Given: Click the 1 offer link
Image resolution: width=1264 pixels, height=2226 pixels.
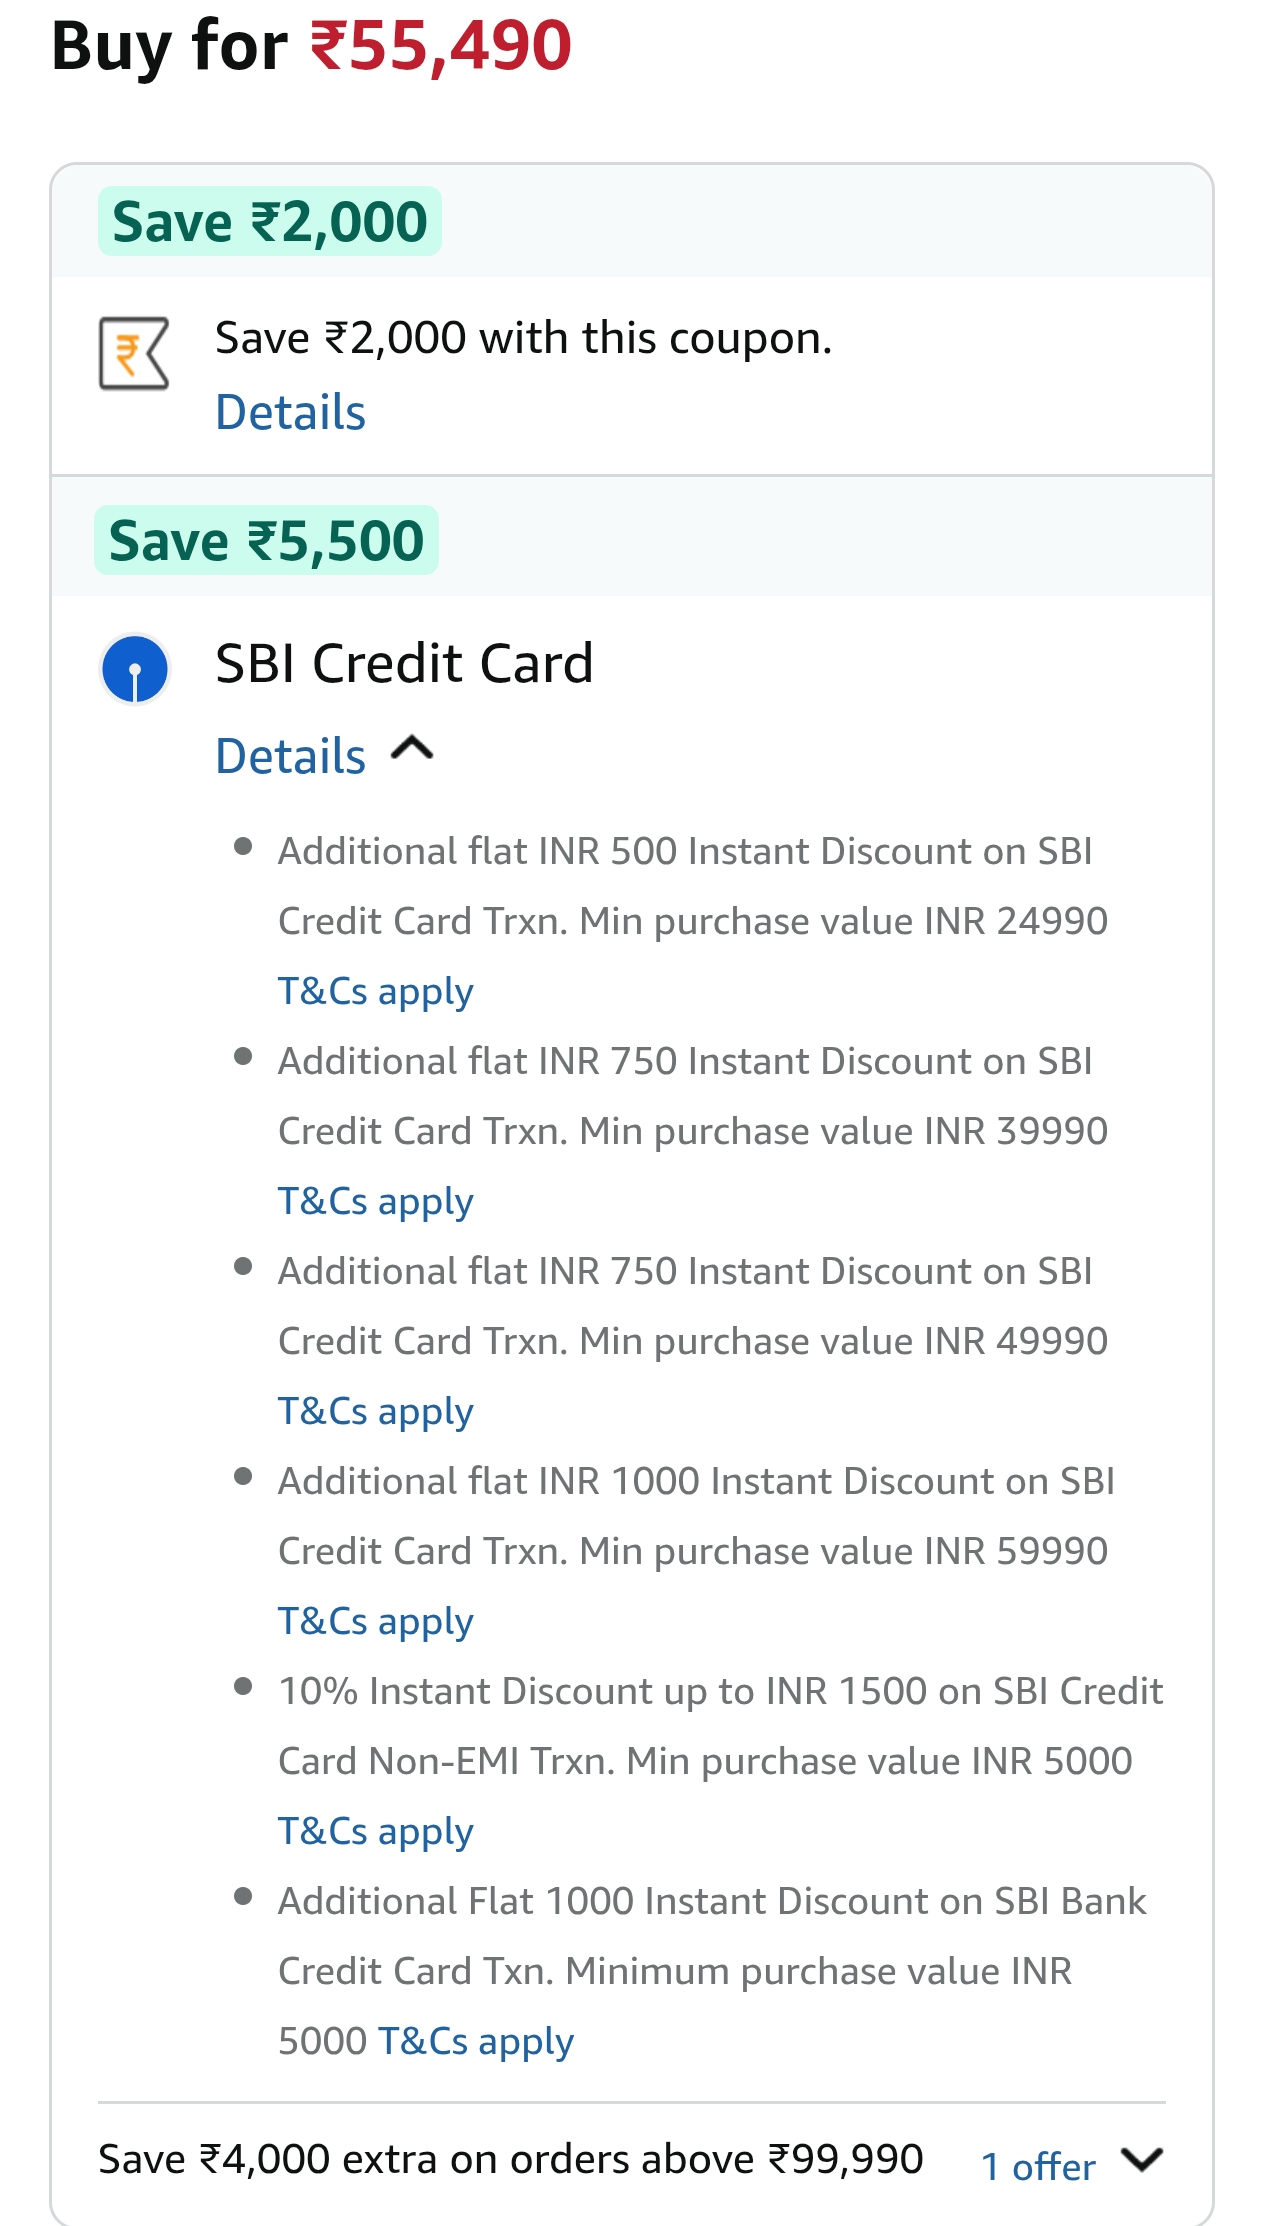Looking at the screenshot, I should tap(1038, 2167).
